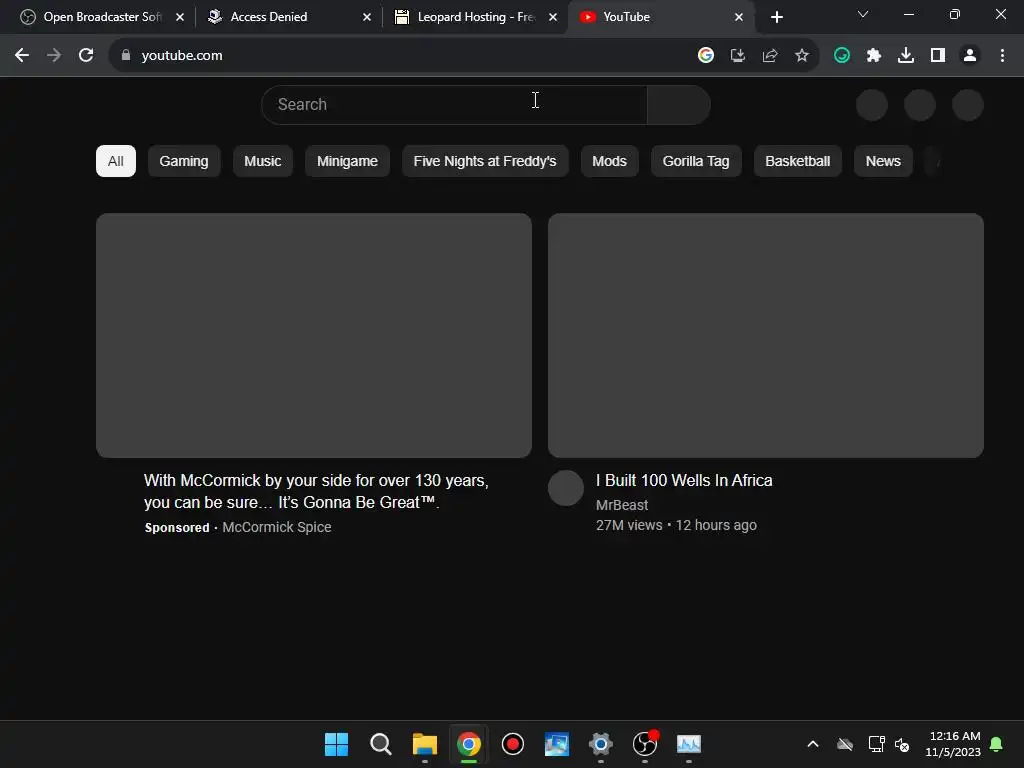The width and height of the screenshot is (1024, 768).
Task: Expand the tab search dropdown
Action: (x=863, y=14)
